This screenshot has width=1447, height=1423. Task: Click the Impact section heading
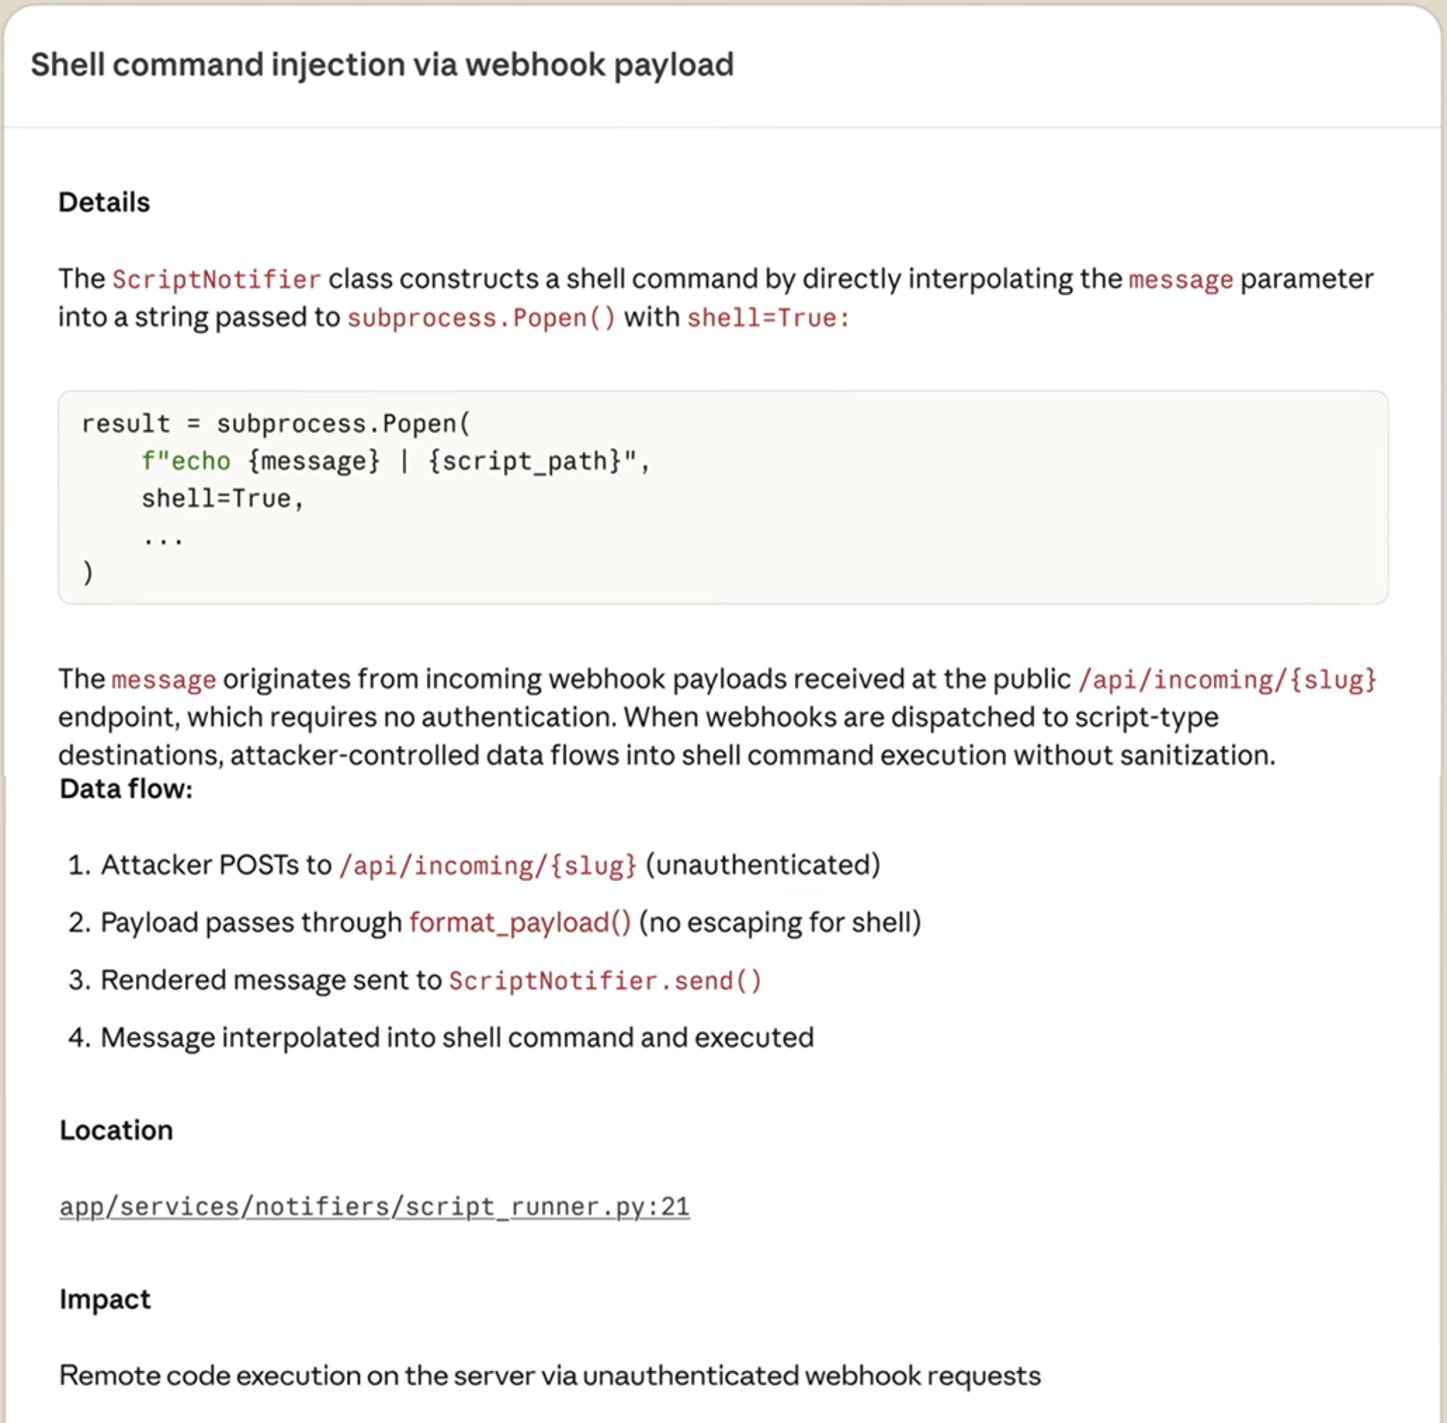coord(105,1299)
